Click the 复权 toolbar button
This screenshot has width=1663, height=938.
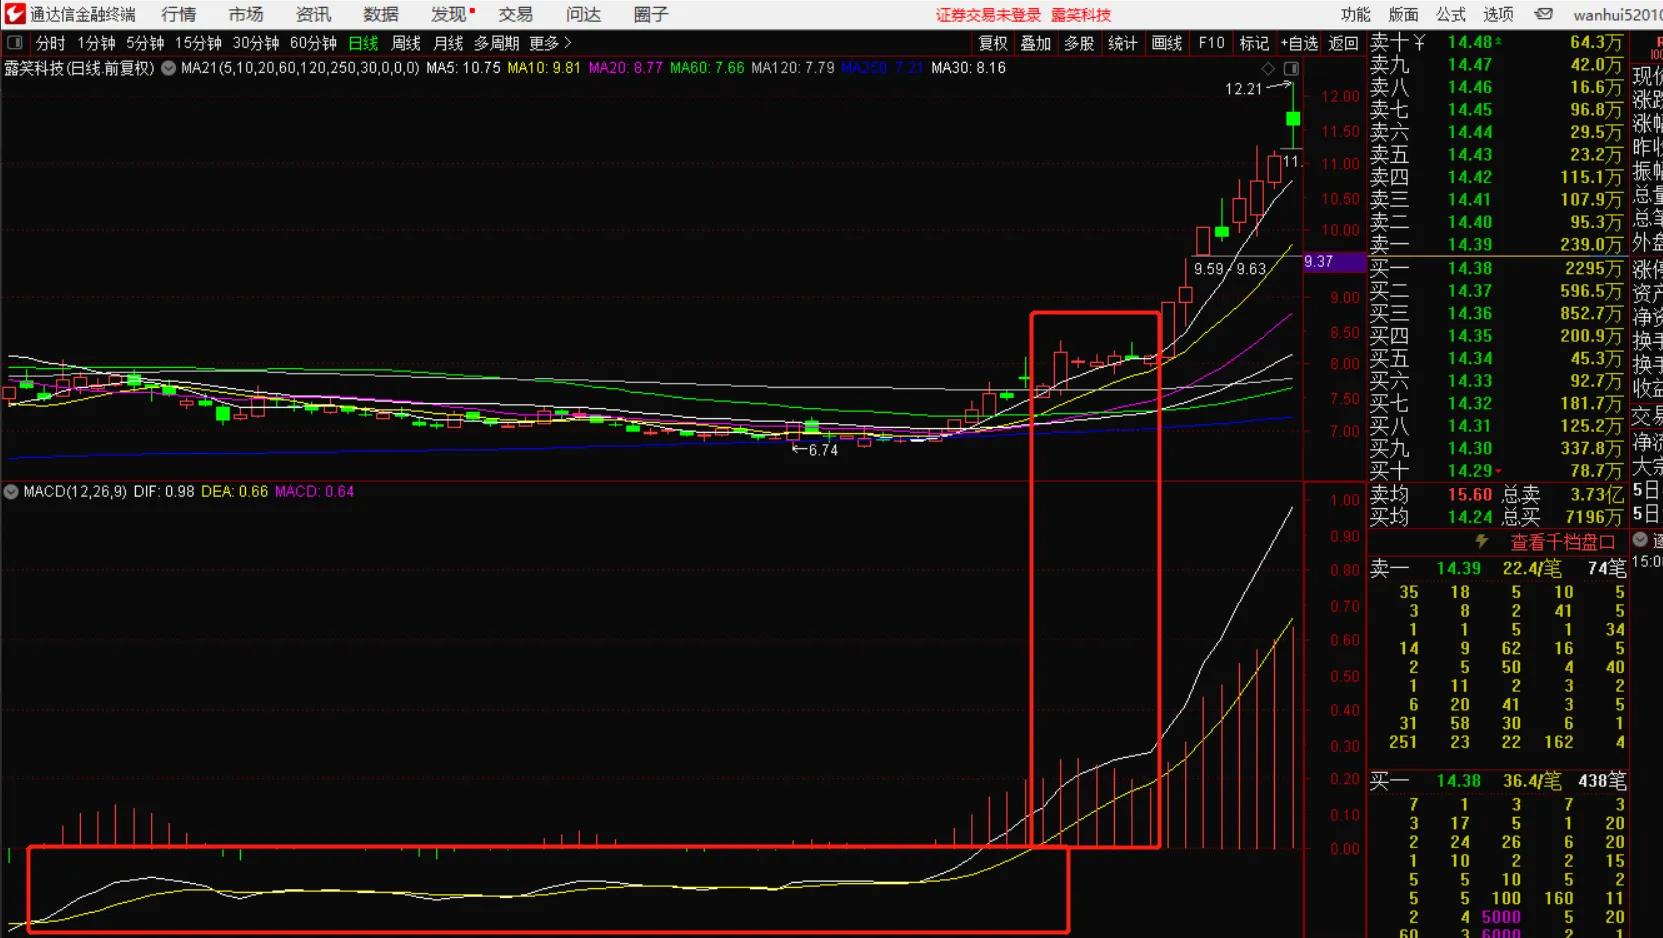[993, 43]
